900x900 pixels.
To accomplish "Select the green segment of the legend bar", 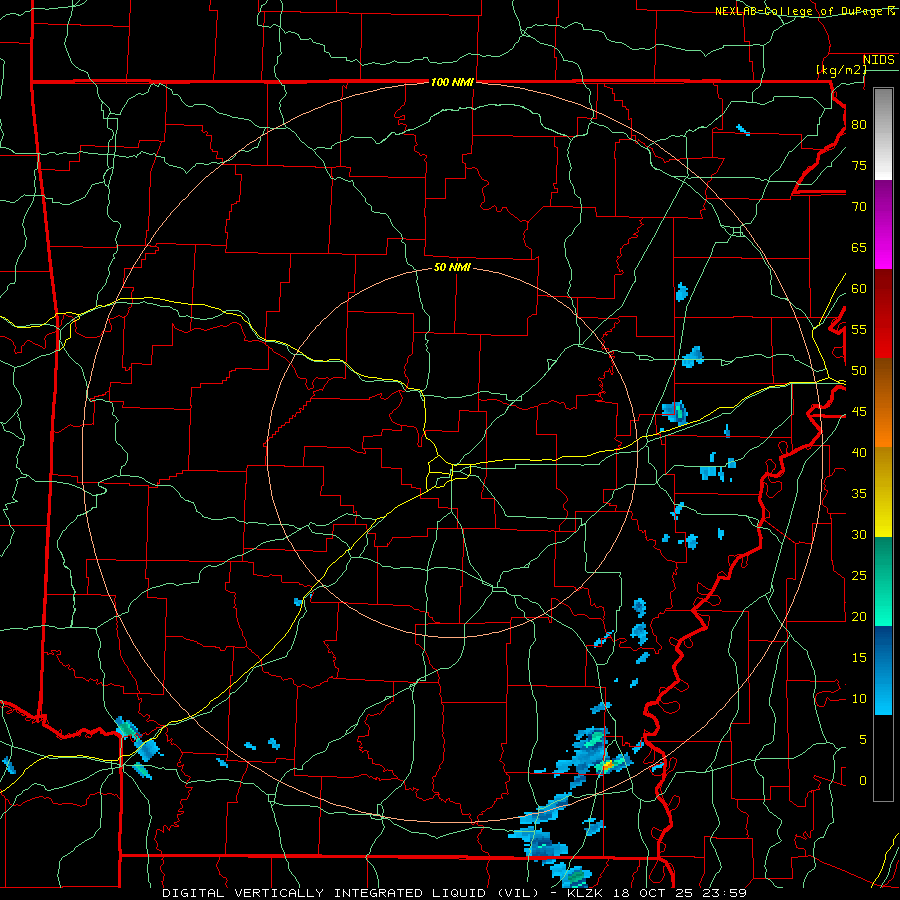I will pos(883,581).
